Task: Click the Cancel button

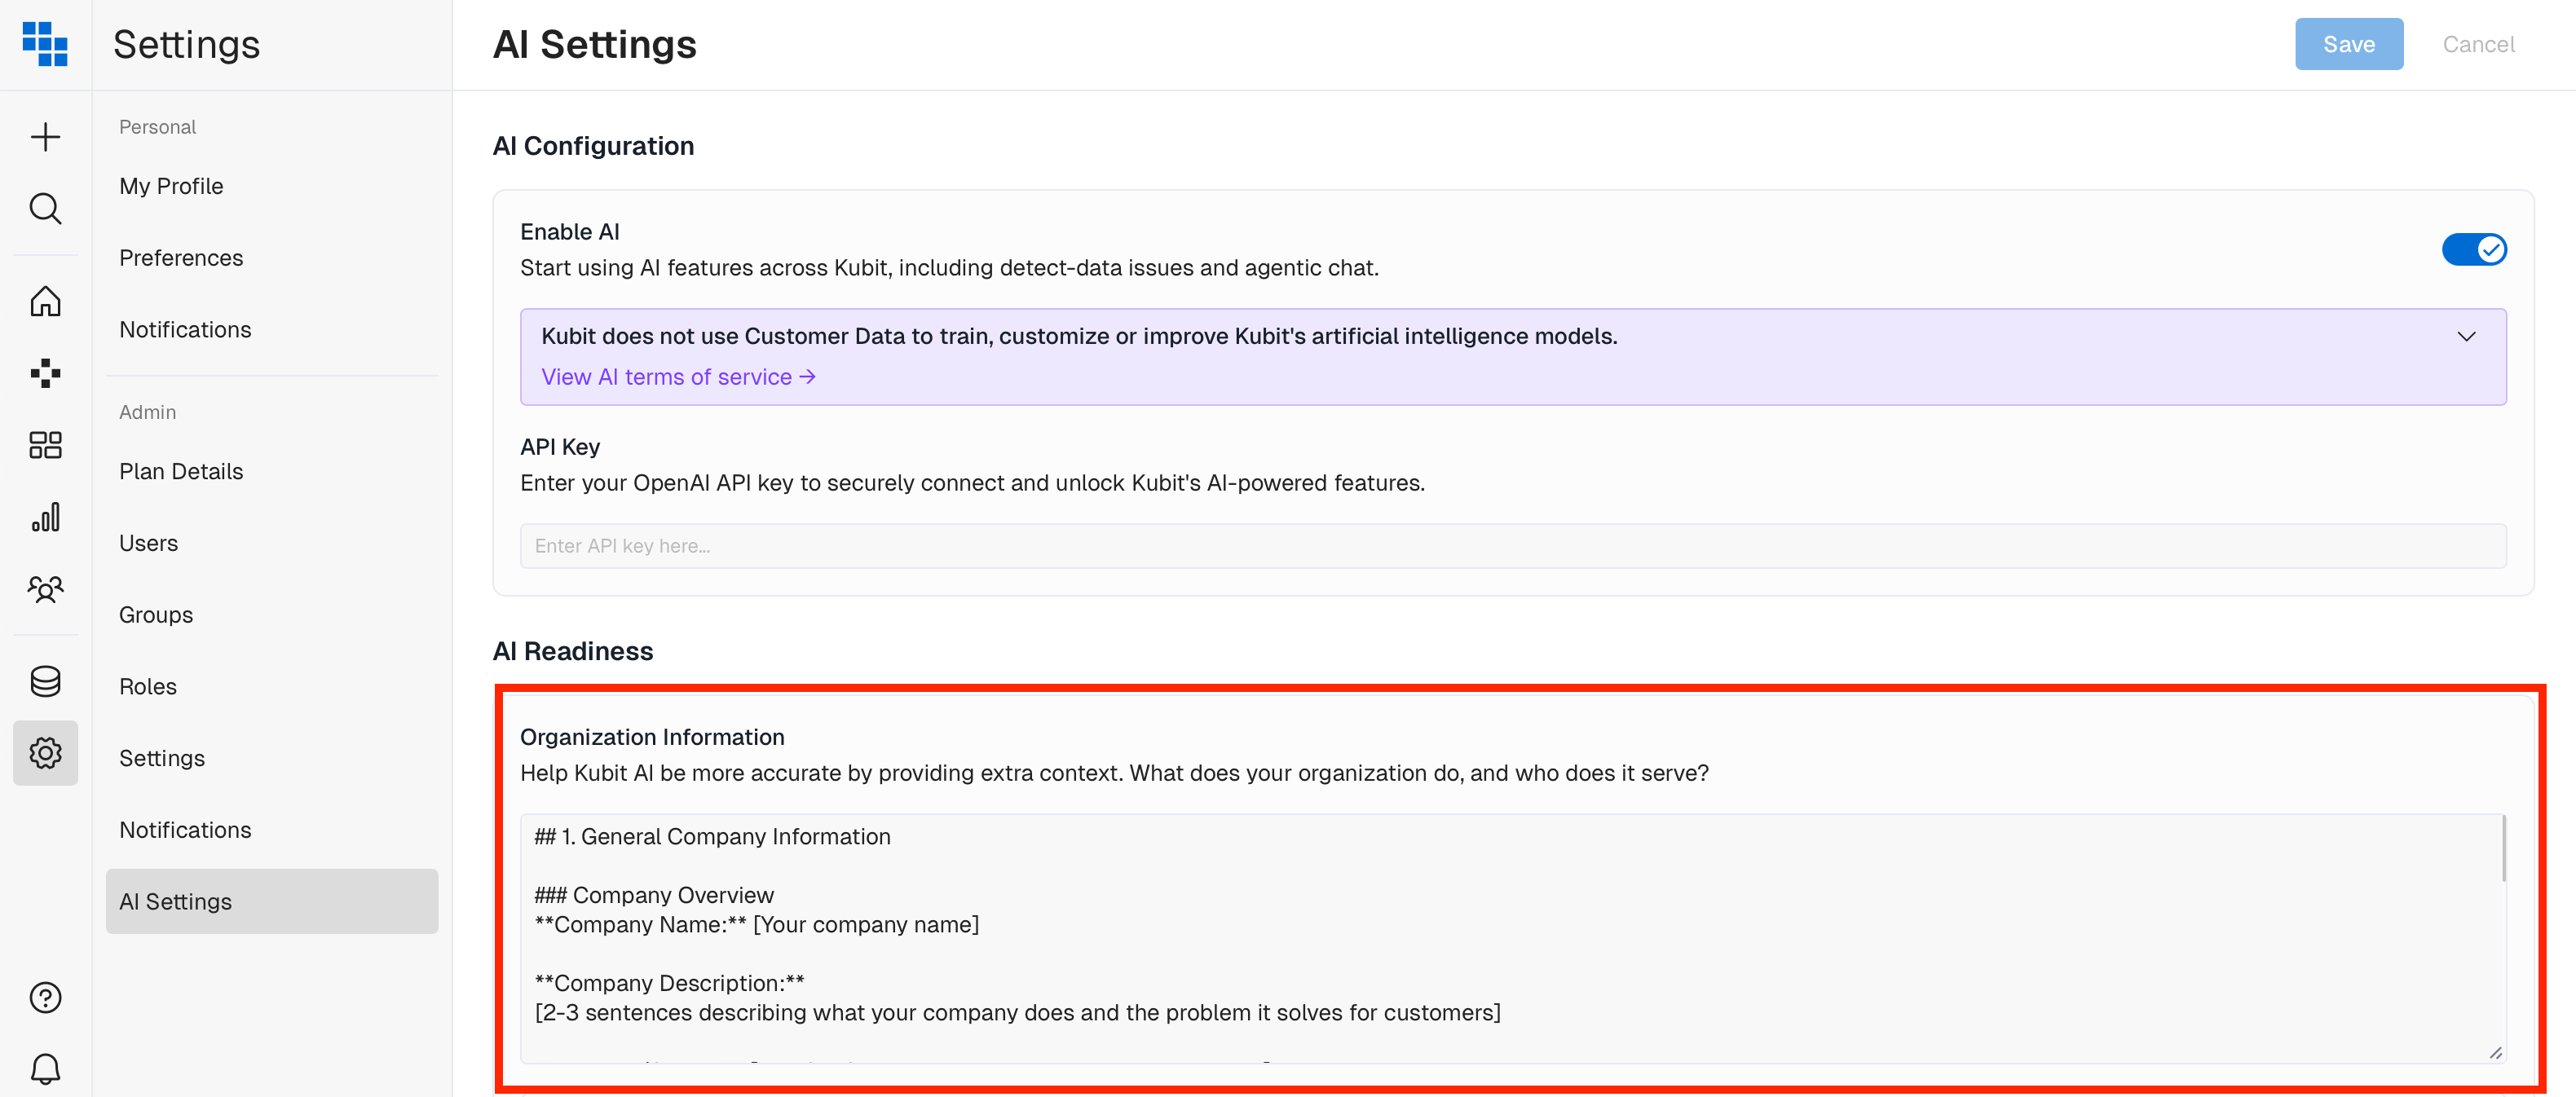Action: pos(2478,44)
